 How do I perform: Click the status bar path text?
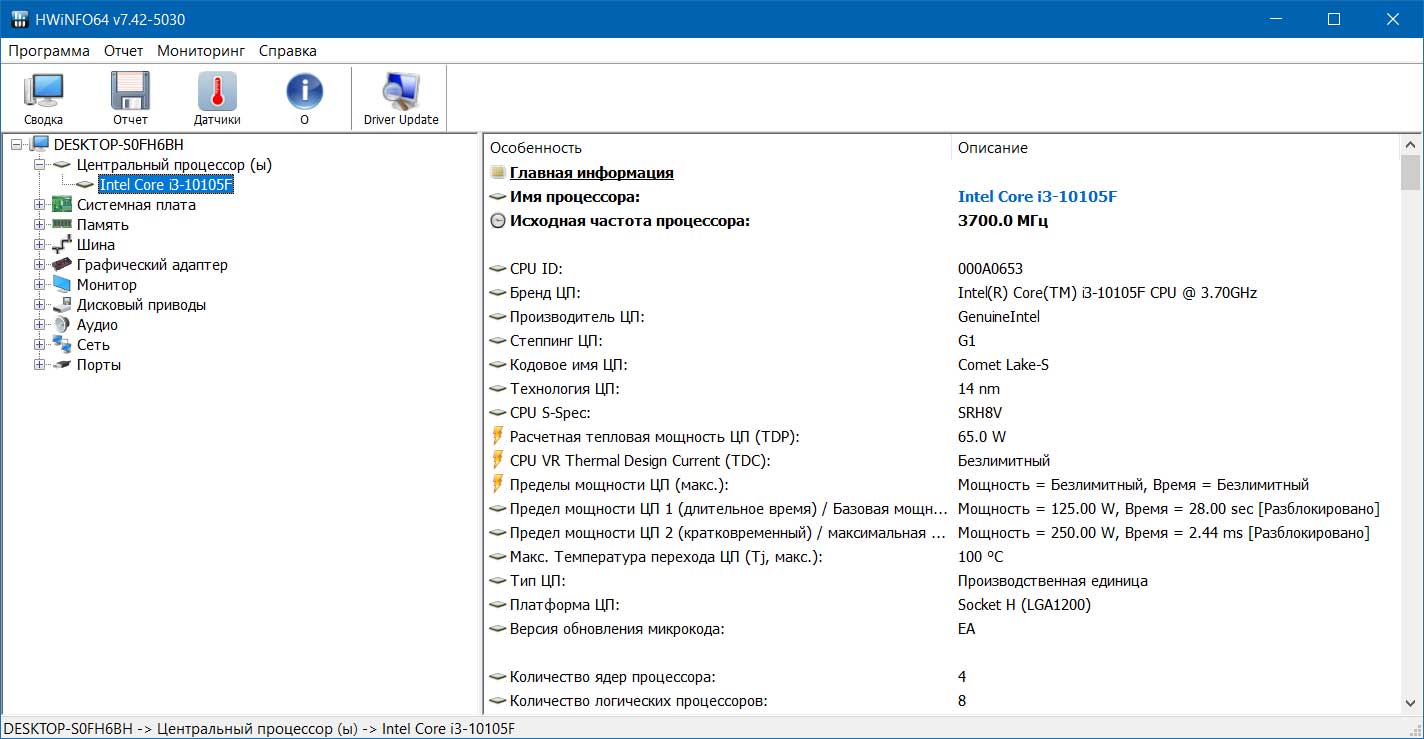[259, 728]
